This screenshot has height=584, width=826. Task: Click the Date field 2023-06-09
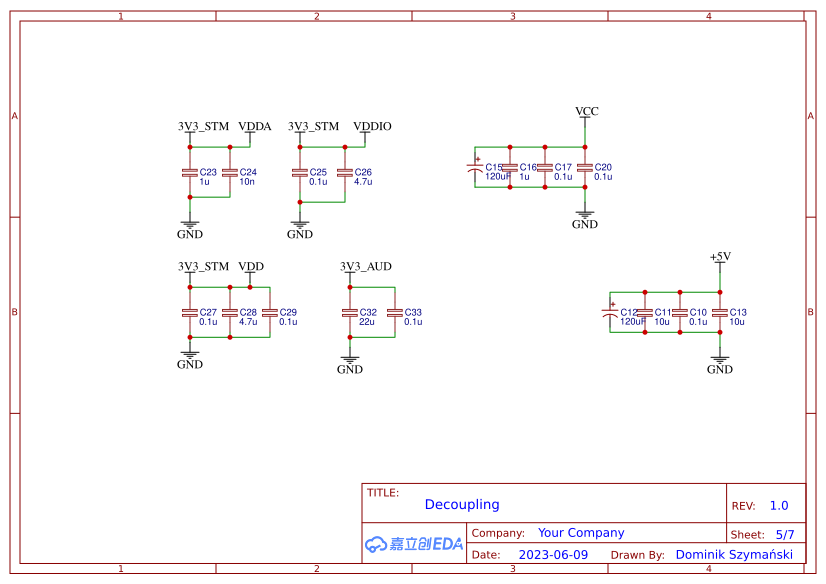click(x=554, y=553)
